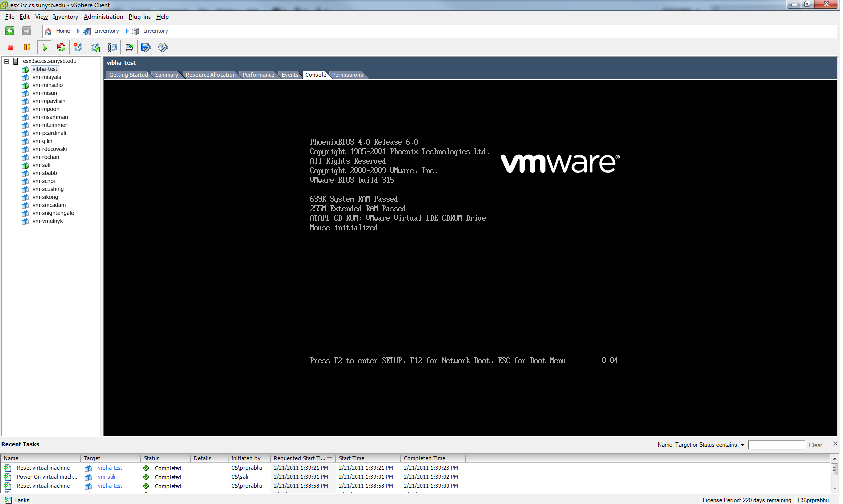This screenshot has height=504, width=843.
Task: Sort by the Initiated by column header
Action: tap(249, 458)
